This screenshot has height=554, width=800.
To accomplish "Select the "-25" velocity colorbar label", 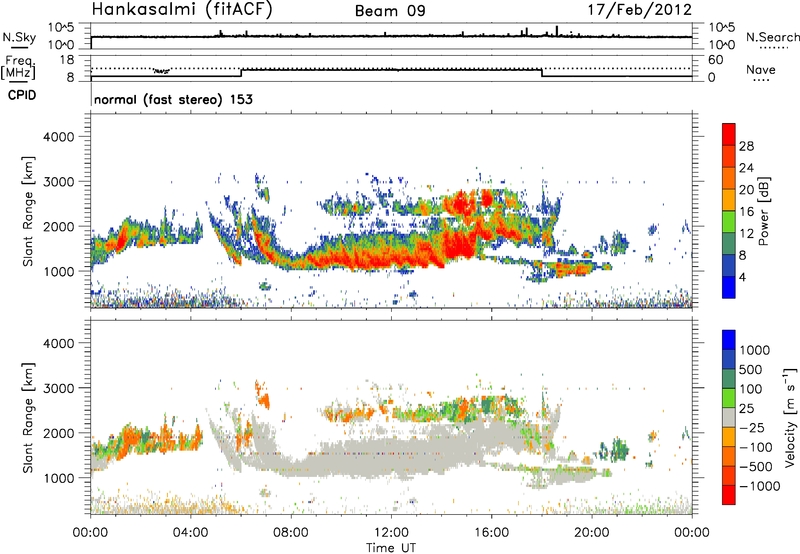I will 751,427.
